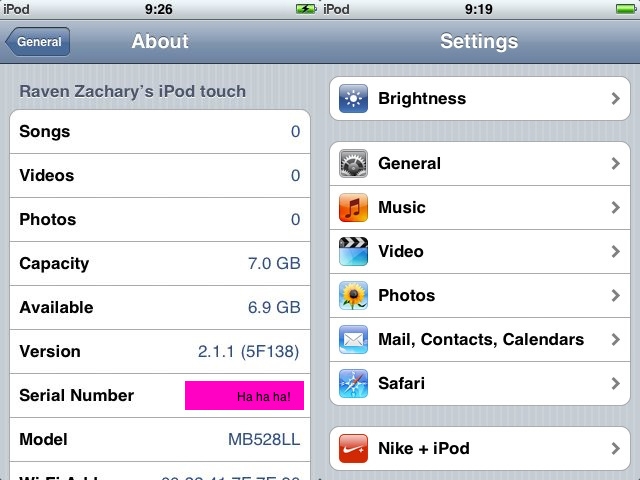Tap the Brightness sun icon

[353, 98]
